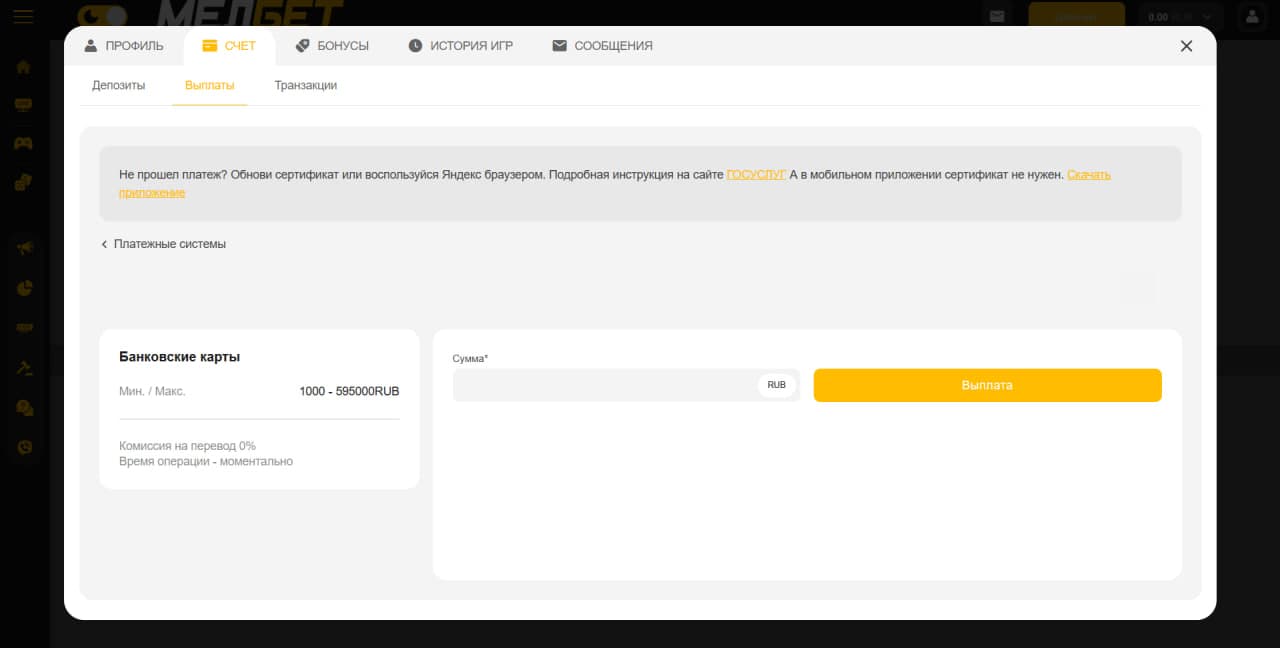Switch to the СООБЩЕНИЯ tab
1280x648 pixels.
coord(602,46)
